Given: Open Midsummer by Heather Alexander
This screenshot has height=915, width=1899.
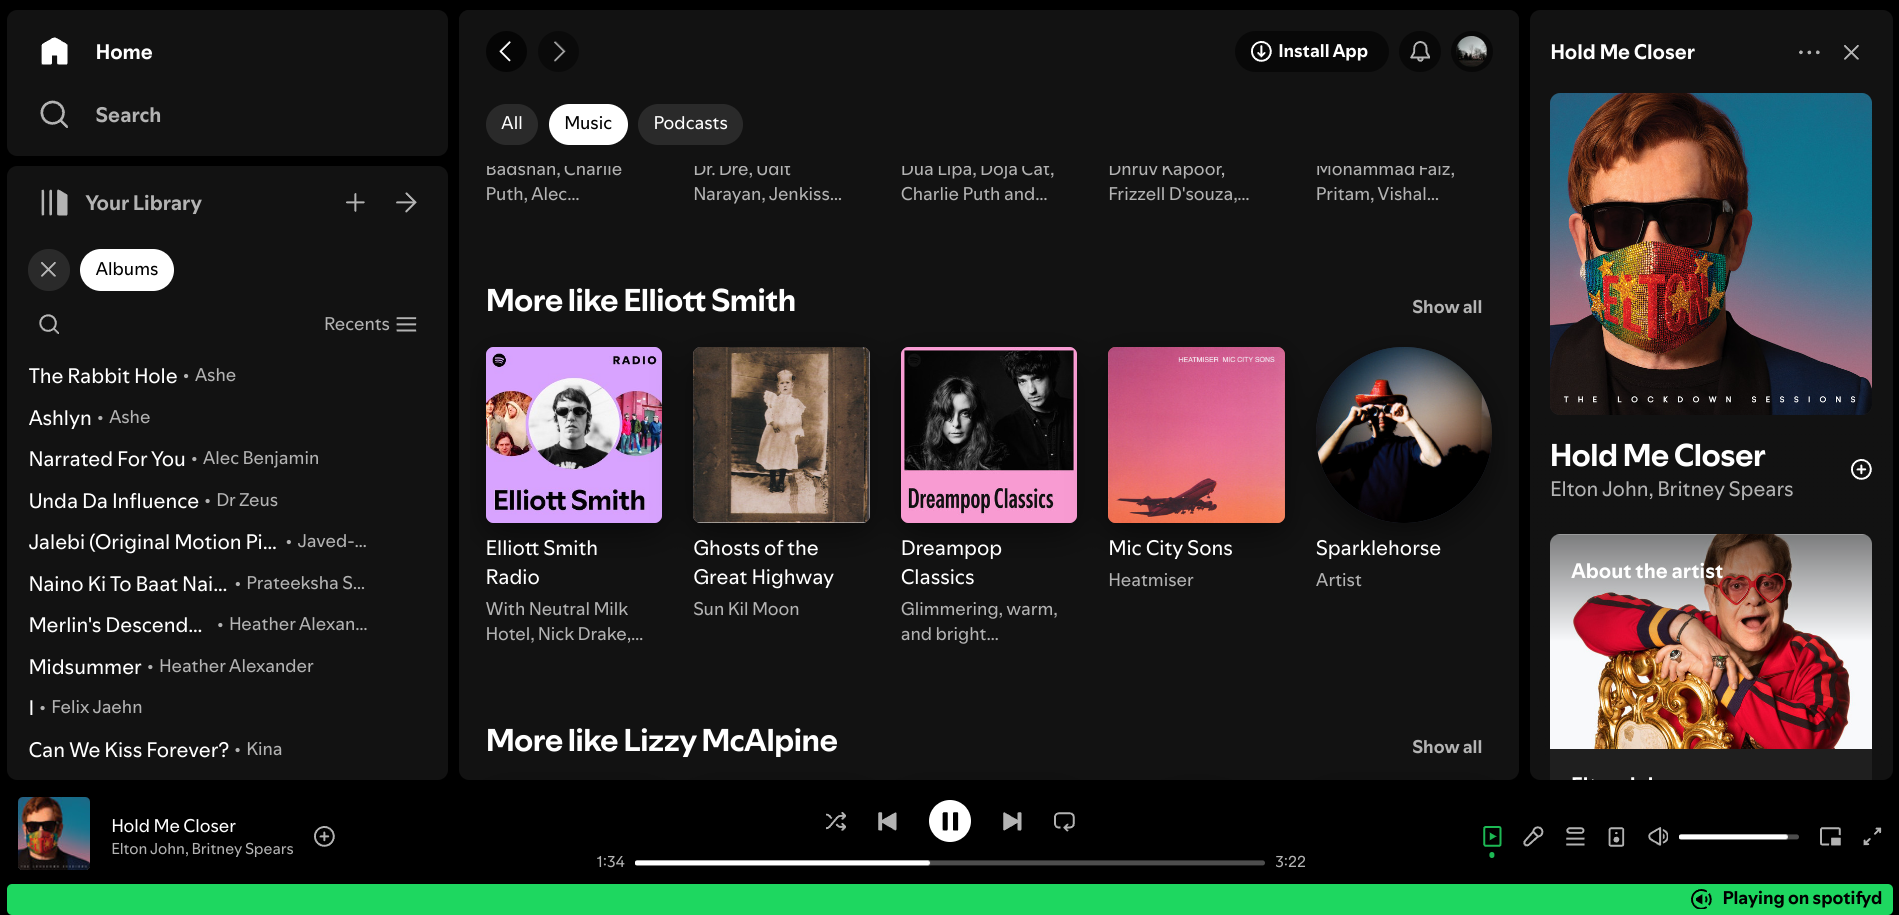Looking at the screenshot, I should click(x=228, y=667).
